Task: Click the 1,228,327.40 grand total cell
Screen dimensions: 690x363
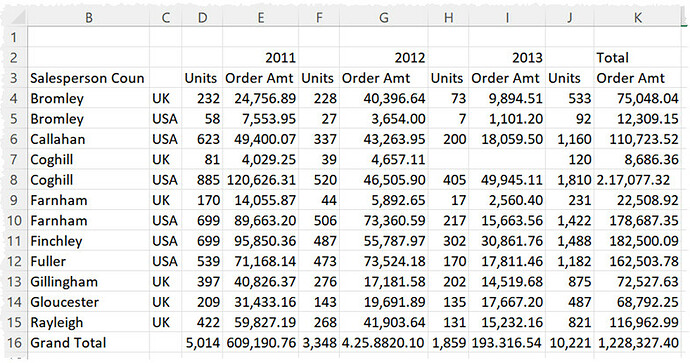Action: 638,342
